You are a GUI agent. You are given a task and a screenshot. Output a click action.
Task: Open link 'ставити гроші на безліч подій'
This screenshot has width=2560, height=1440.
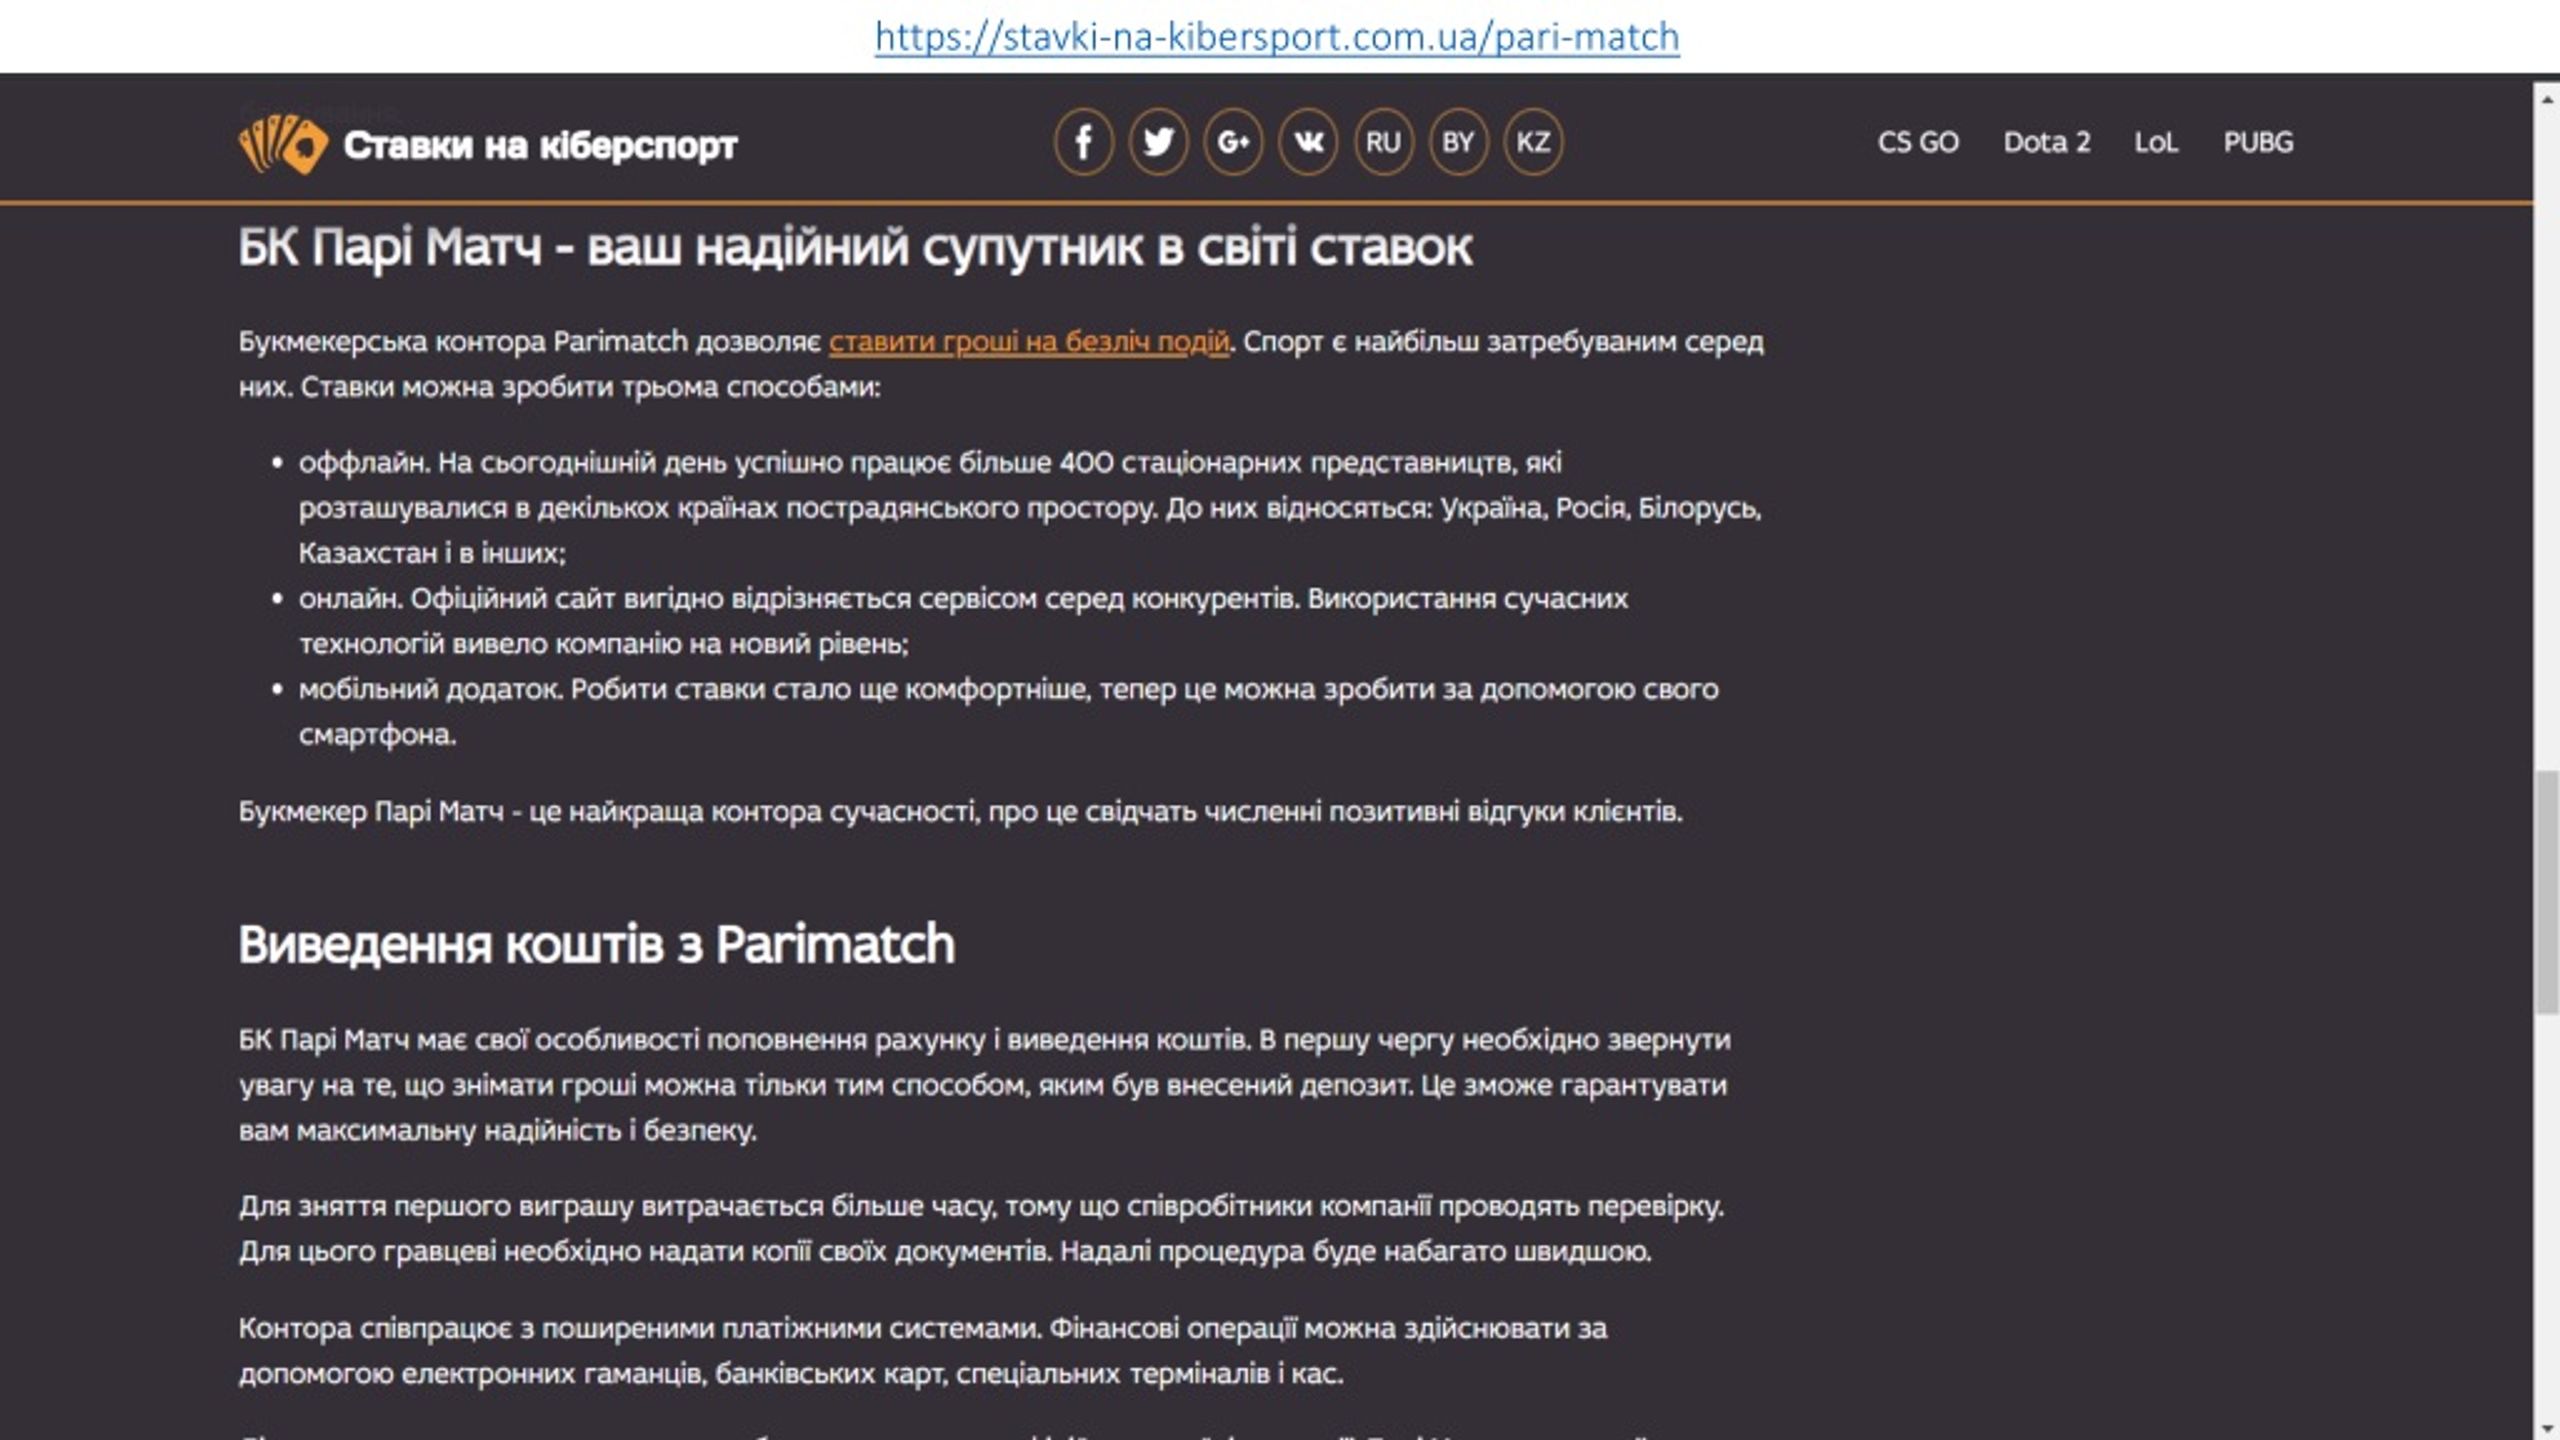pyautogui.click(x=1029, y=341)
